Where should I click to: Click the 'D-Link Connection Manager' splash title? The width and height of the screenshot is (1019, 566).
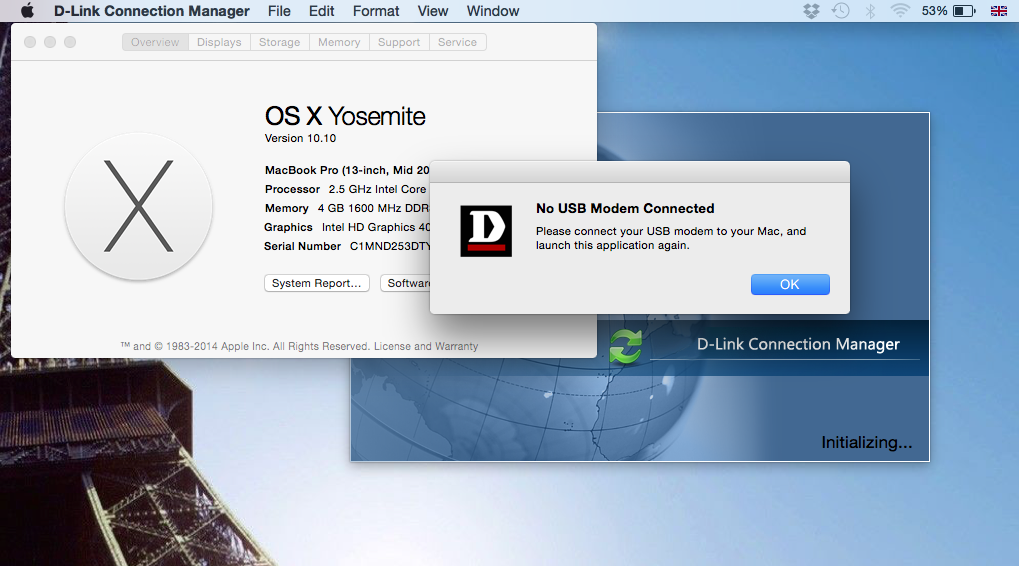point(798,344)
